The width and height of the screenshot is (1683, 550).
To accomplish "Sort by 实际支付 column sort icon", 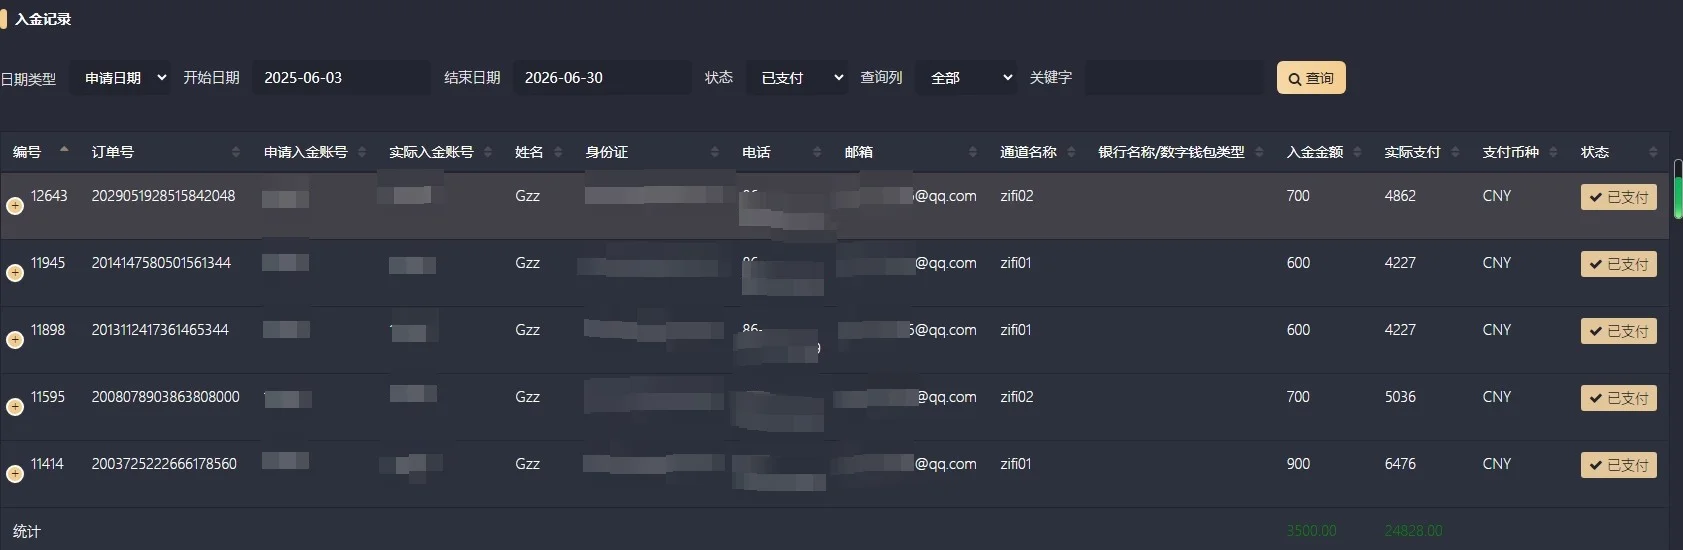I will pos(1455,152).
